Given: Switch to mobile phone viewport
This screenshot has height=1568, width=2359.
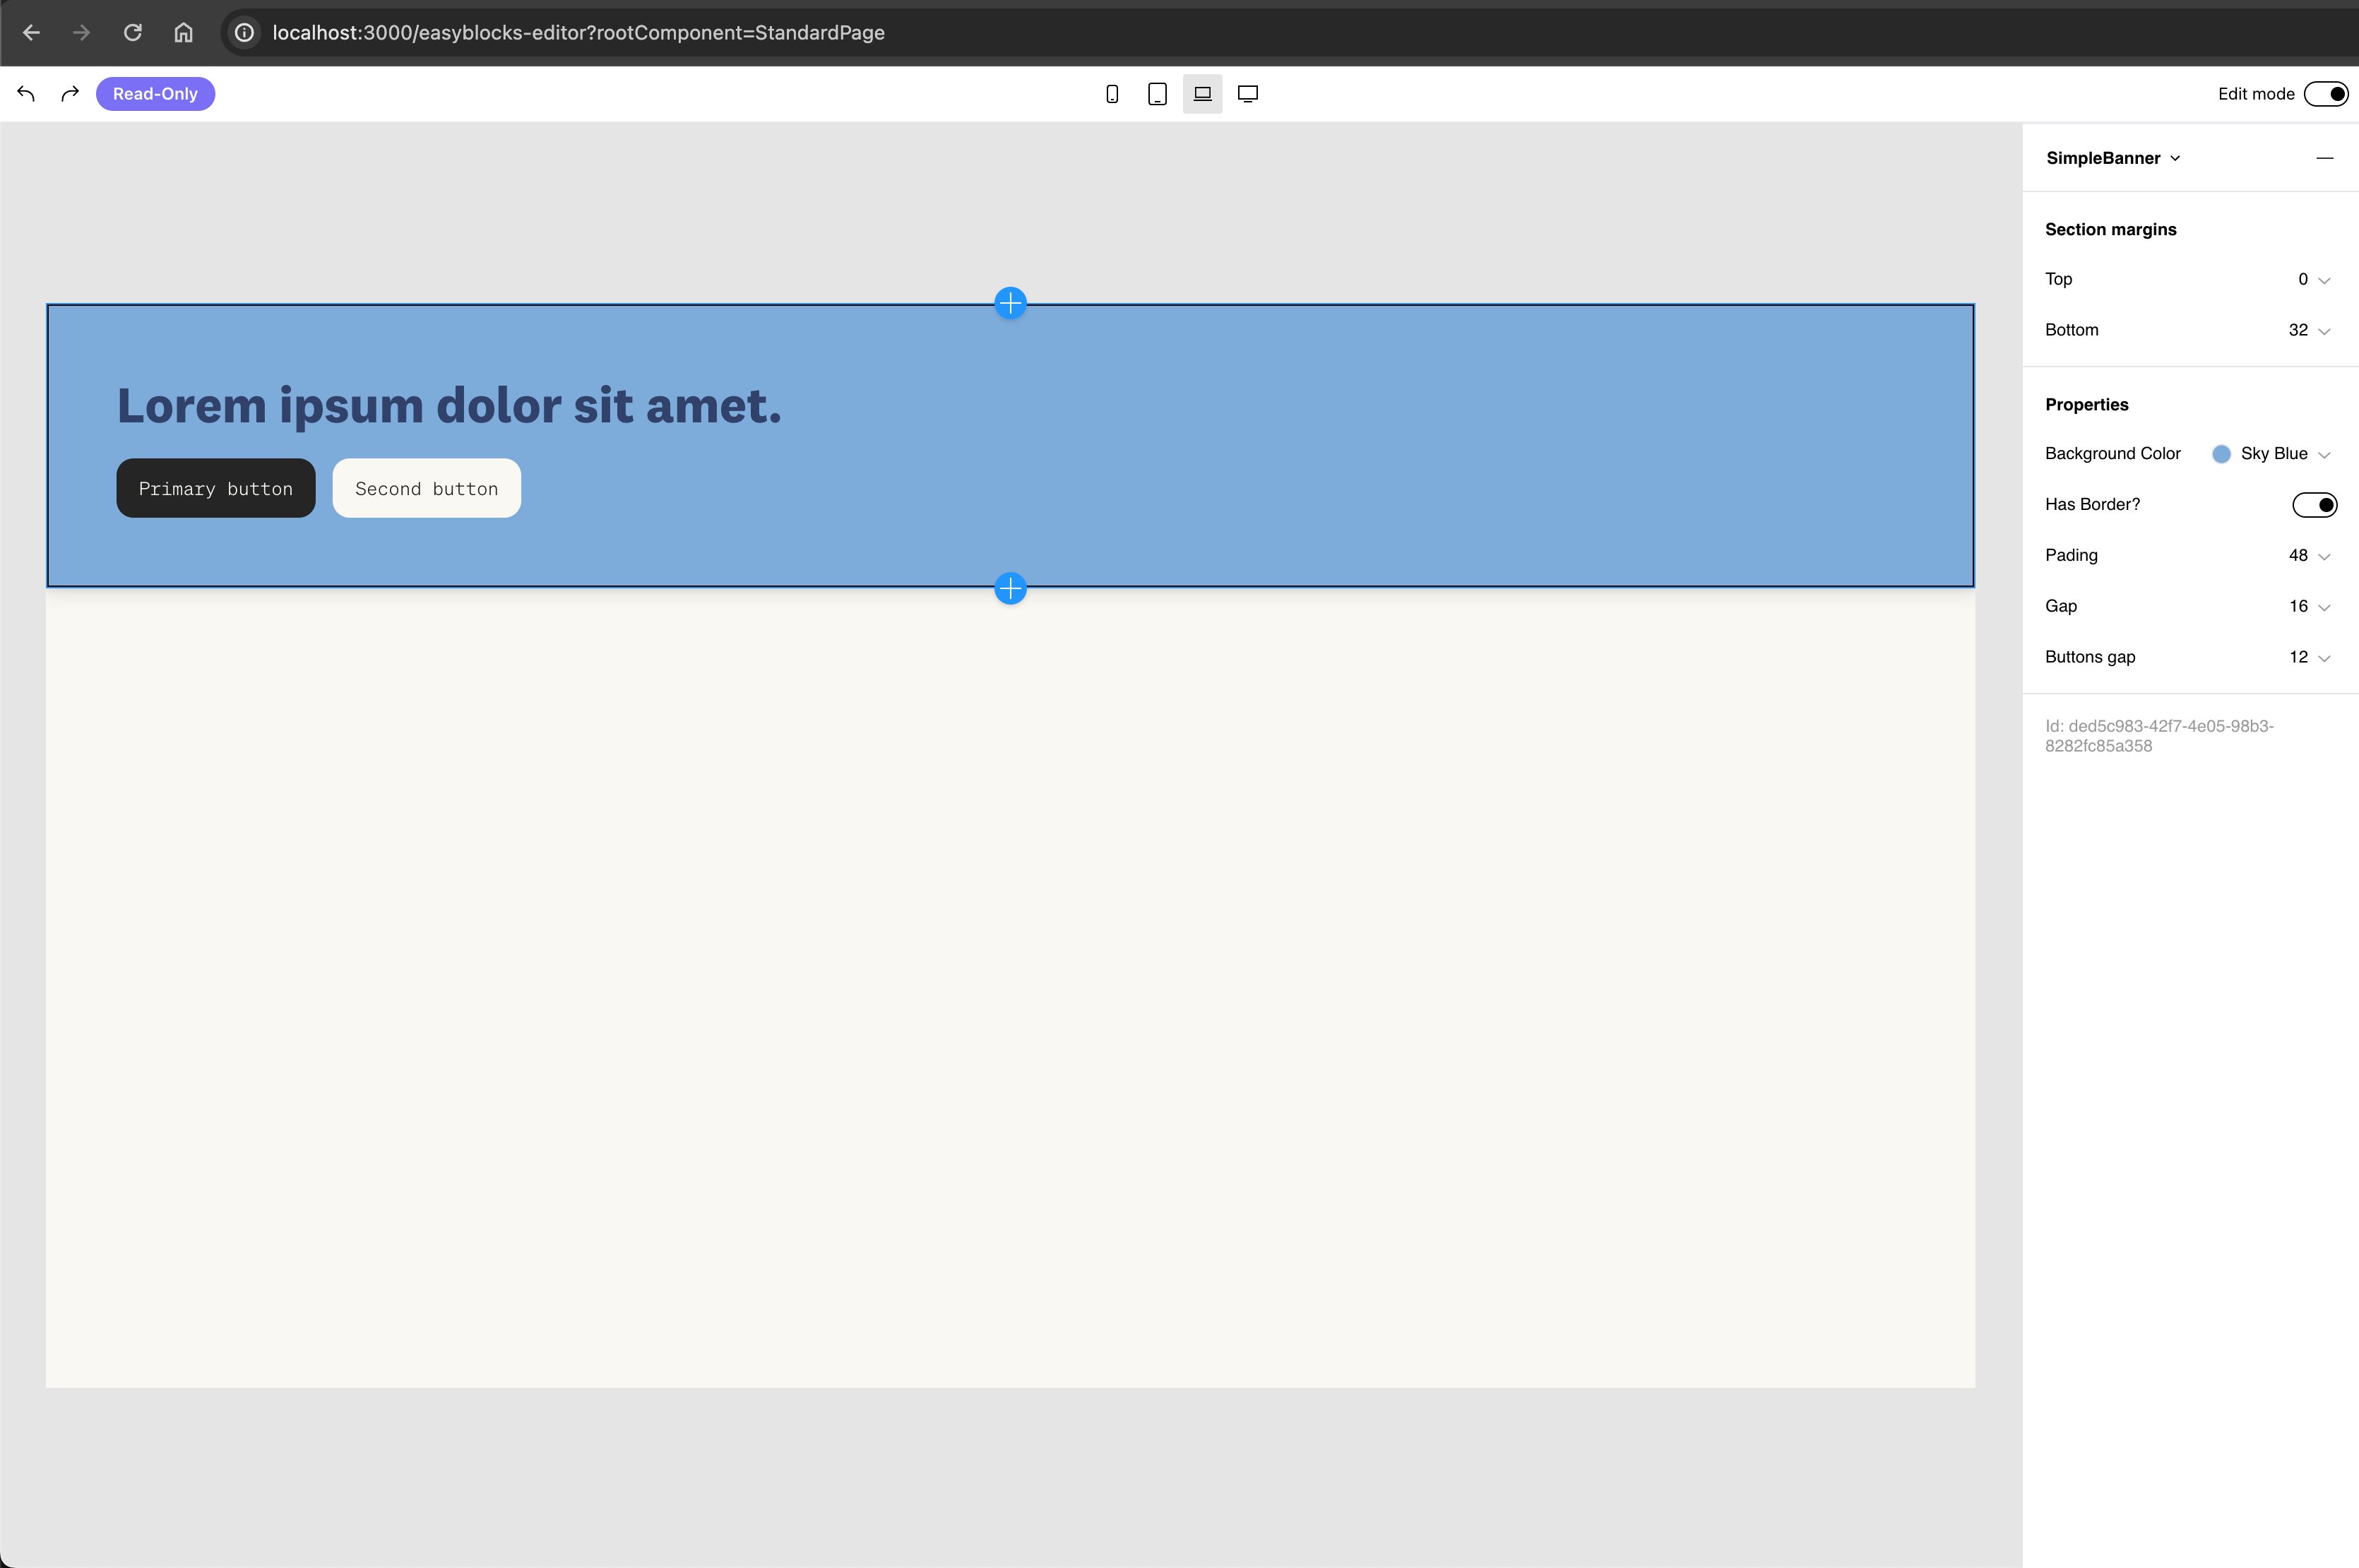Looking at the screenshot, I should (x=1111, y=94).
